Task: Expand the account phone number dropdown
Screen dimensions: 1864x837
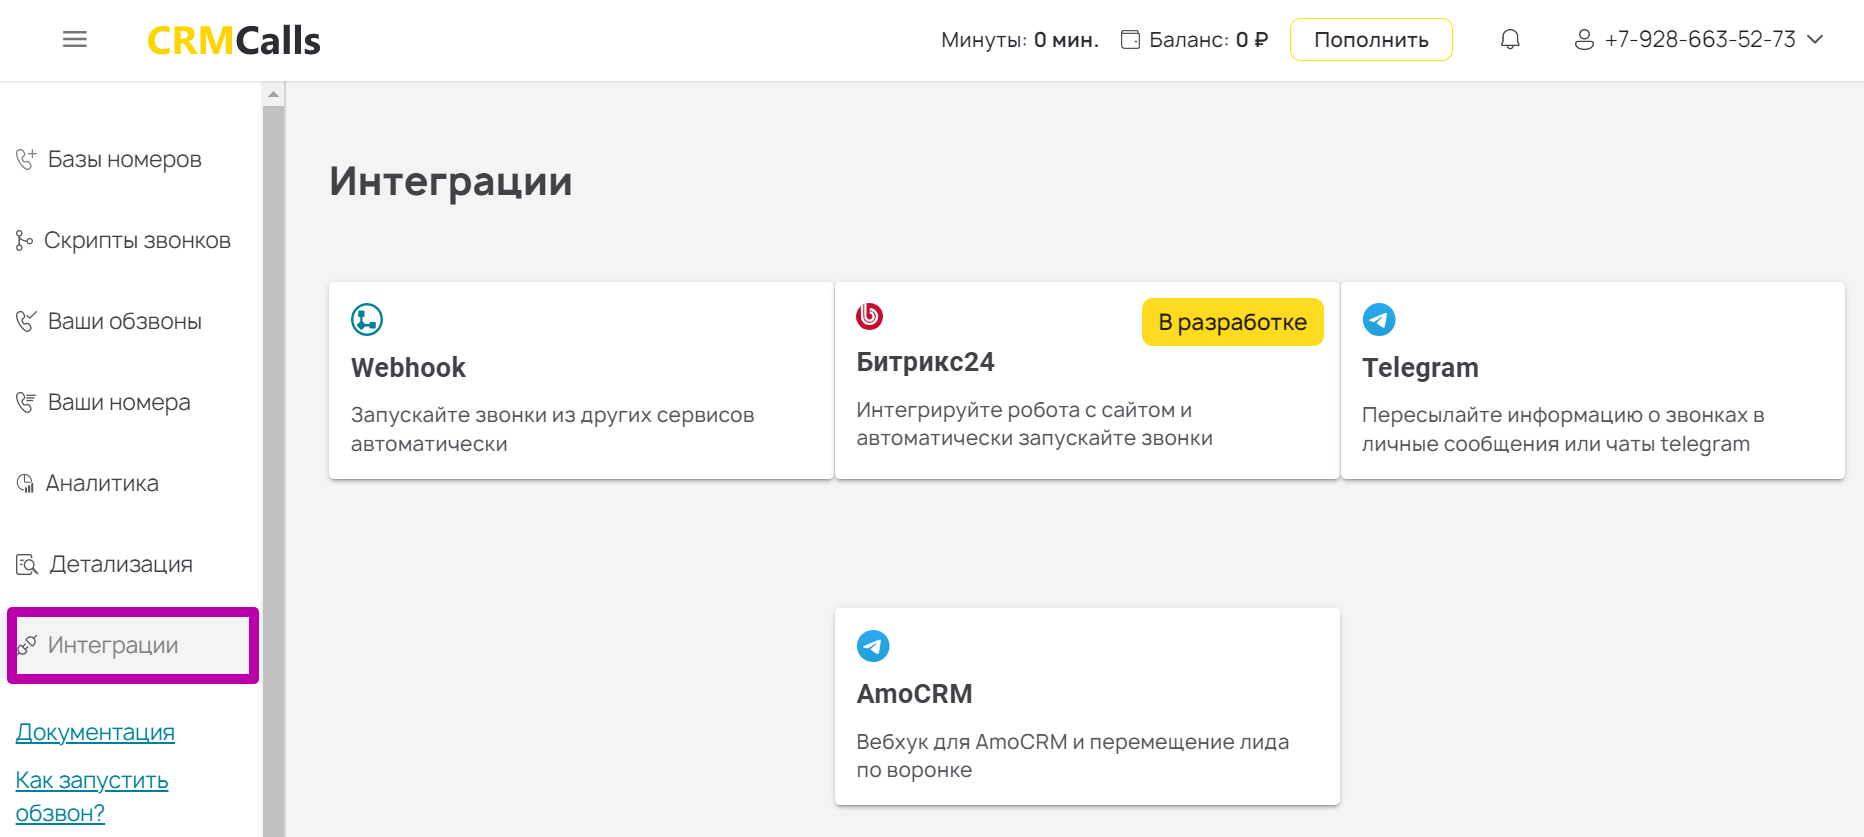Action: click(x=1815, y=40)
